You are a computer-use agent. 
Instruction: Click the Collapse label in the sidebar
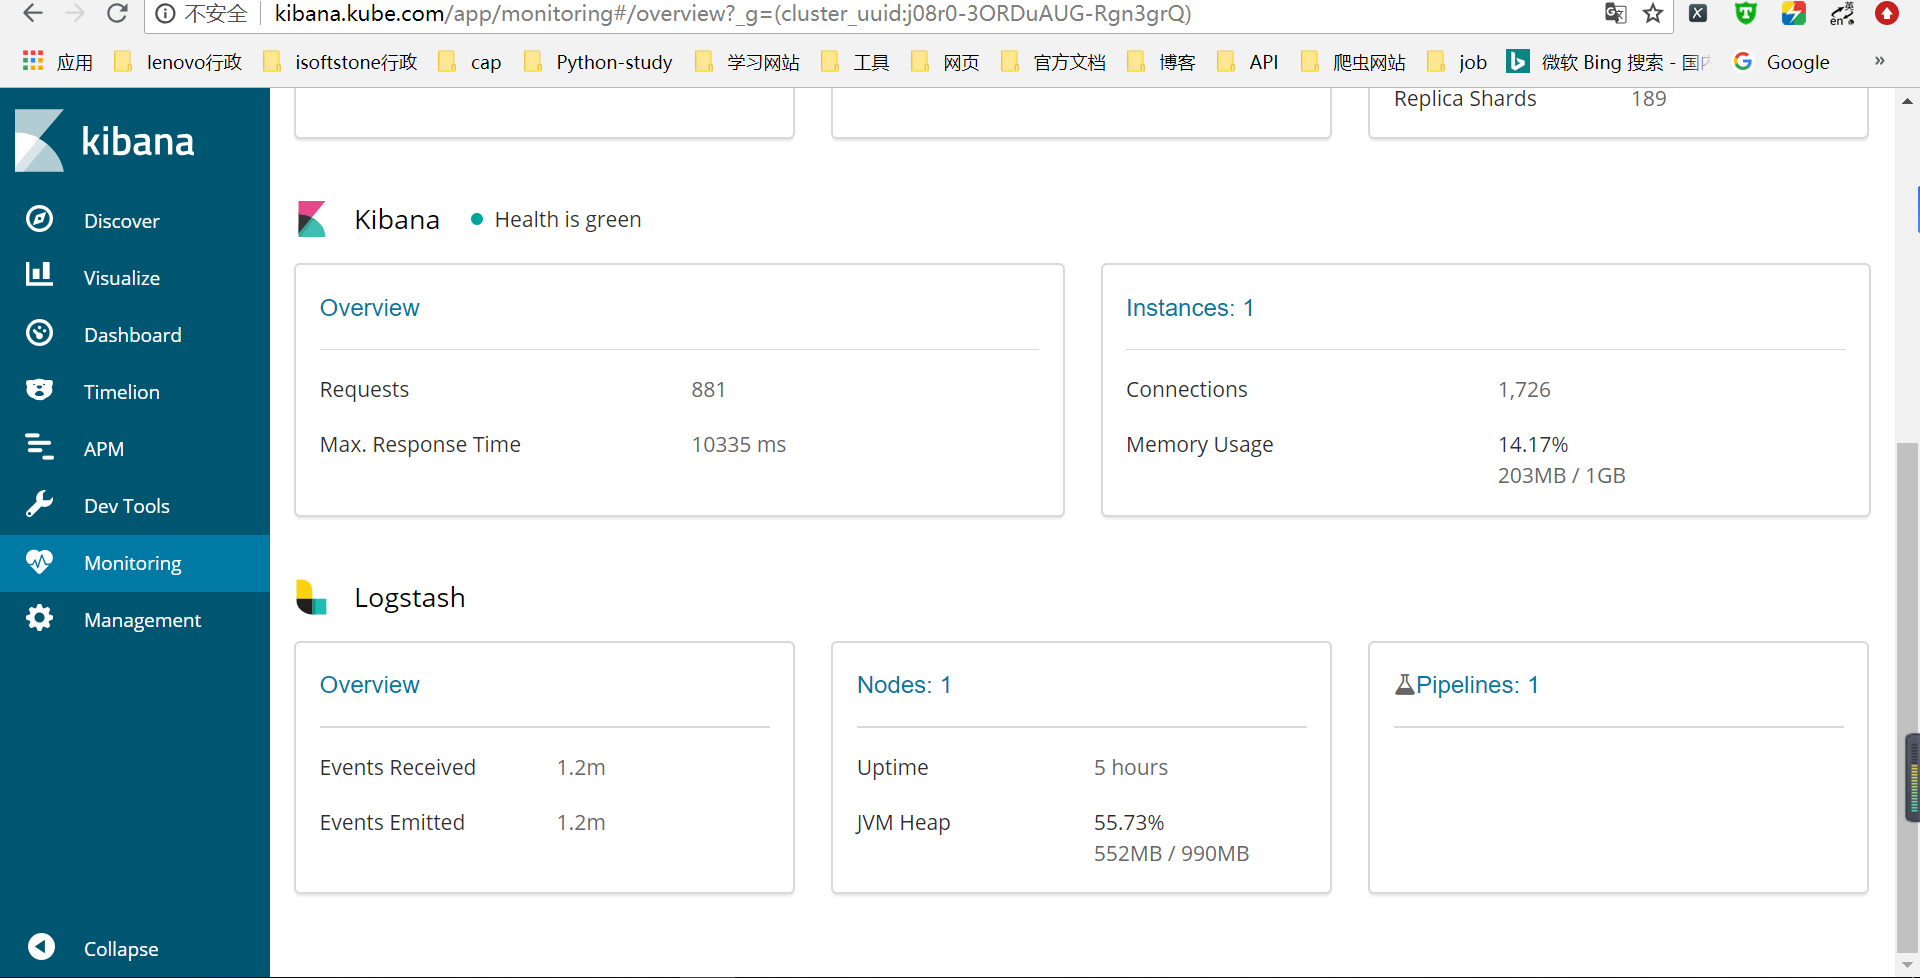pos(121,949)
